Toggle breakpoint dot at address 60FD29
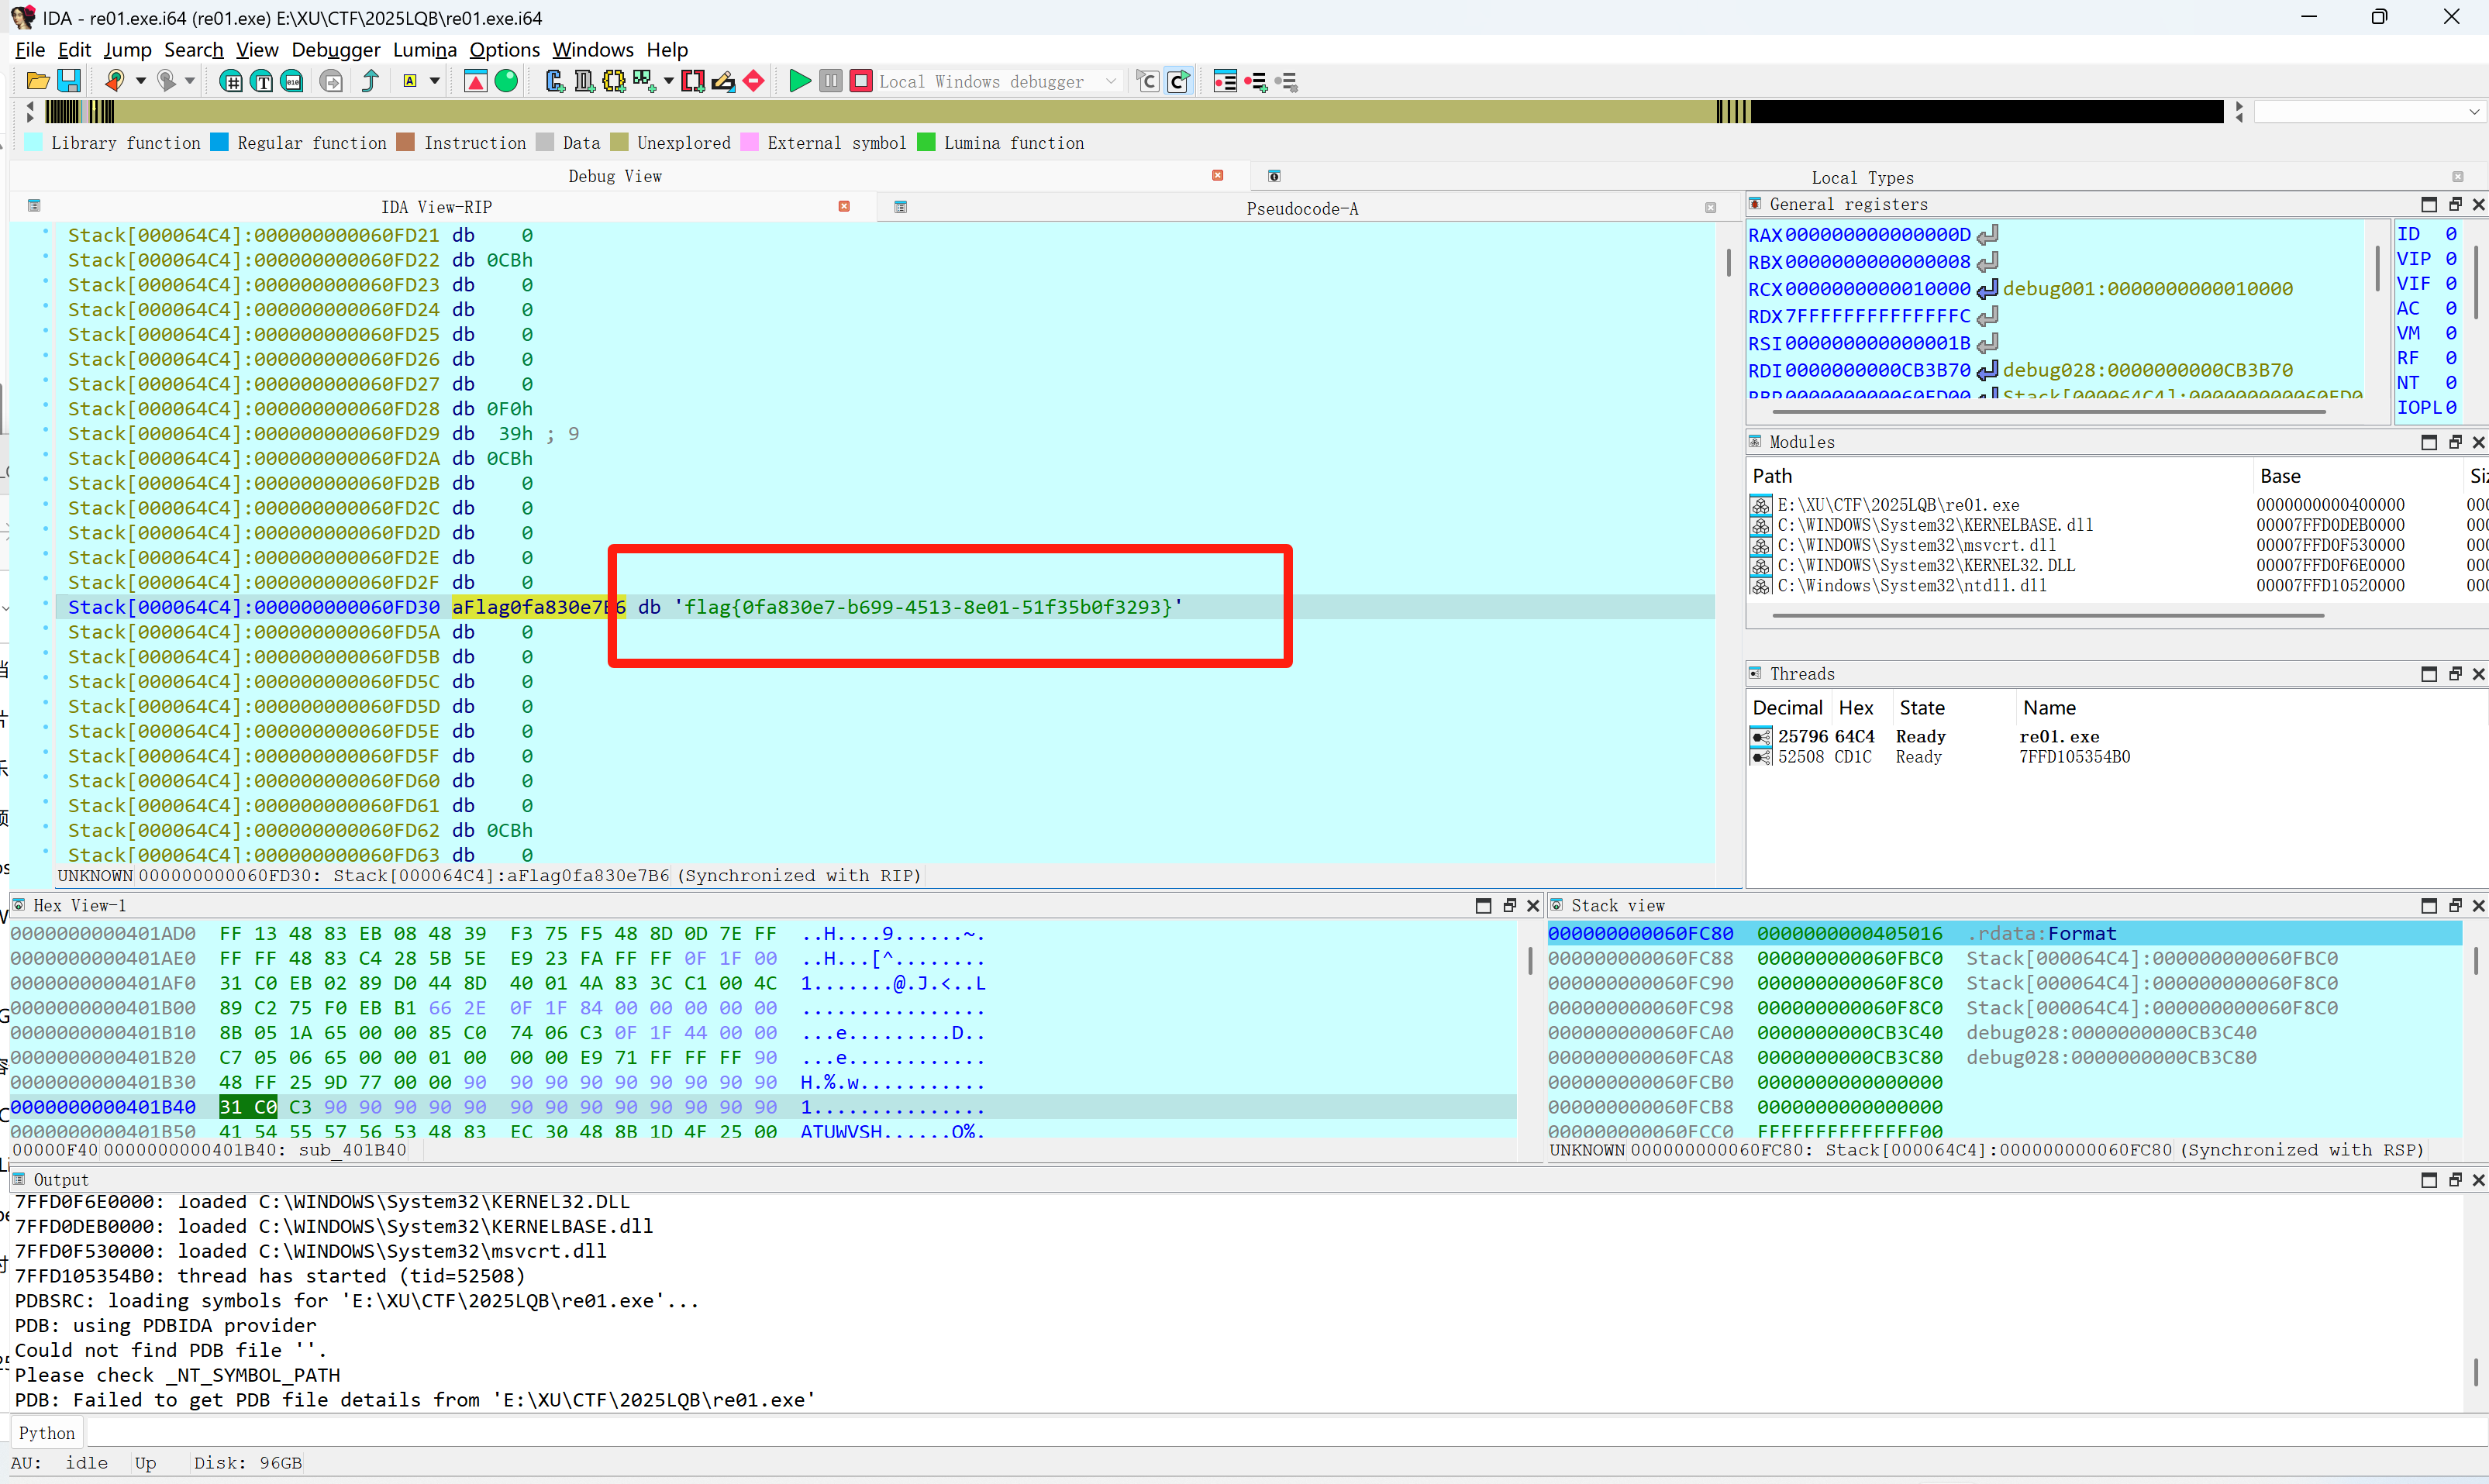2489x1484 pixels. point(45,432)
